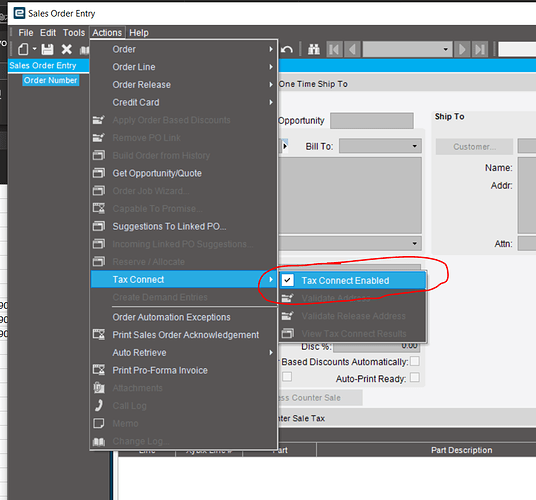Viewport: 536px width, 500px height.
Task: Select Order Number tree node
Action: coord(51,80)
